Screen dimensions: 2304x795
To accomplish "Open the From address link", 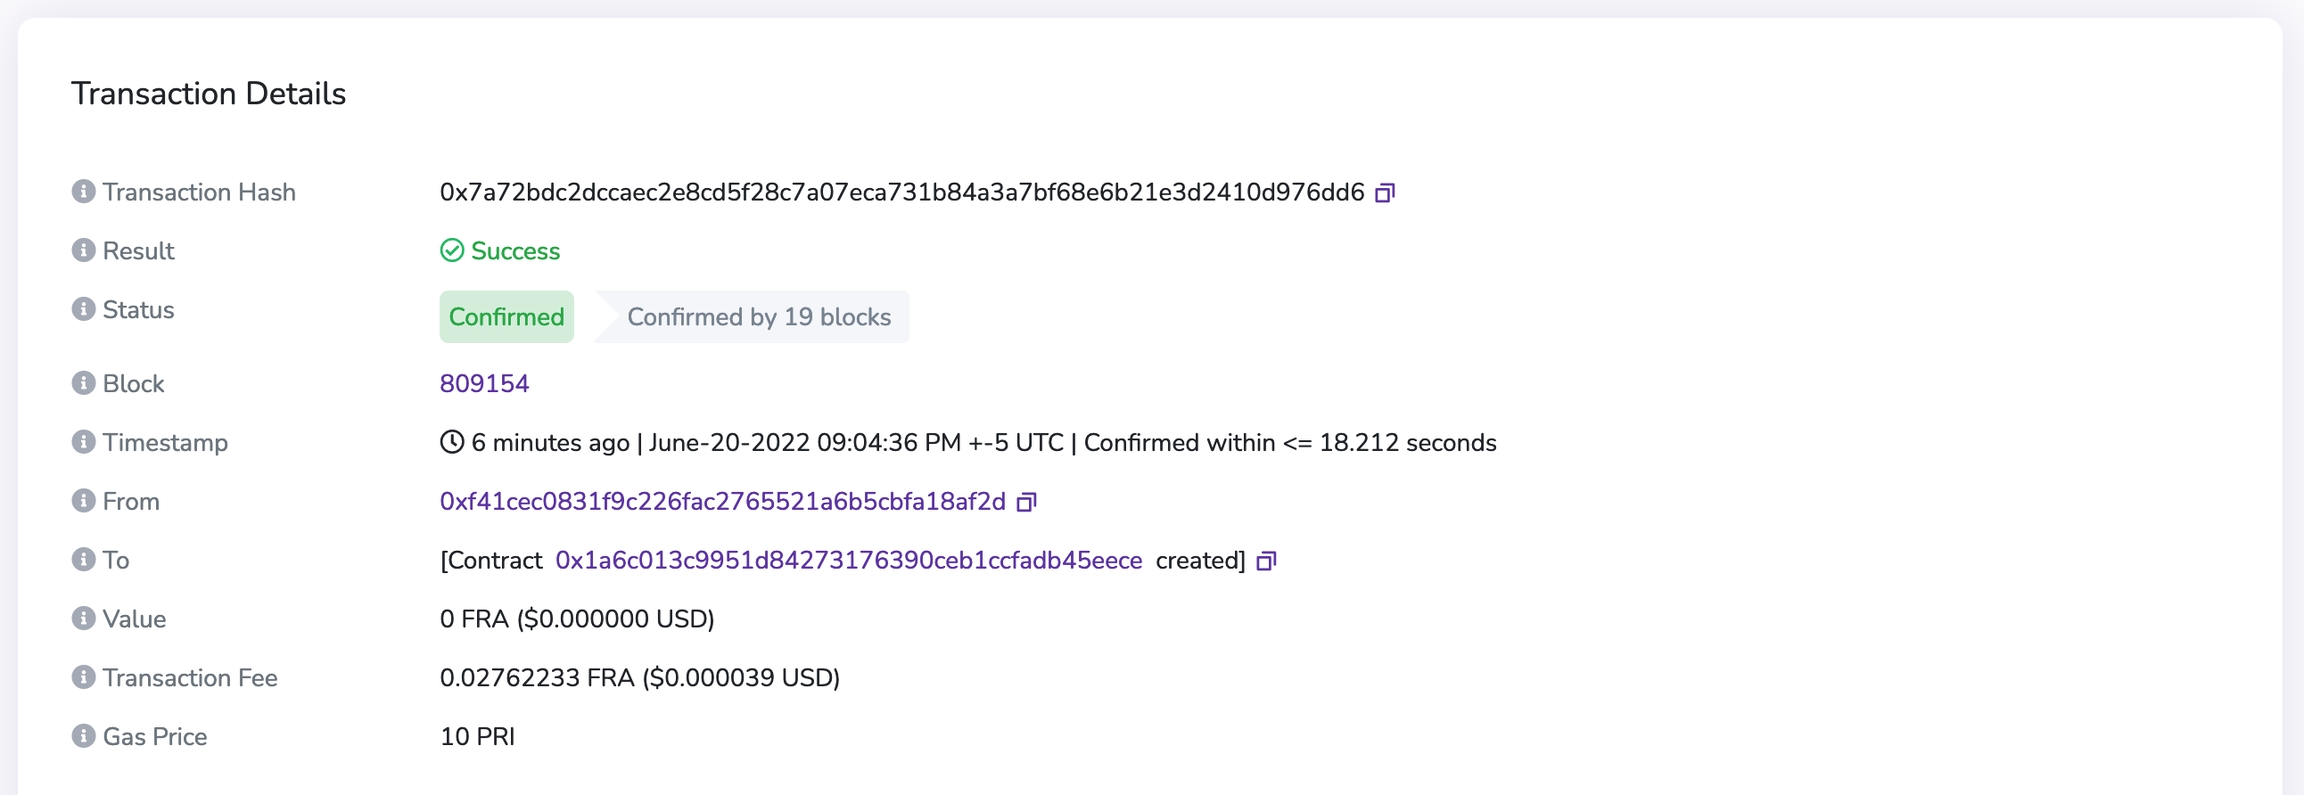I will 722,502.
